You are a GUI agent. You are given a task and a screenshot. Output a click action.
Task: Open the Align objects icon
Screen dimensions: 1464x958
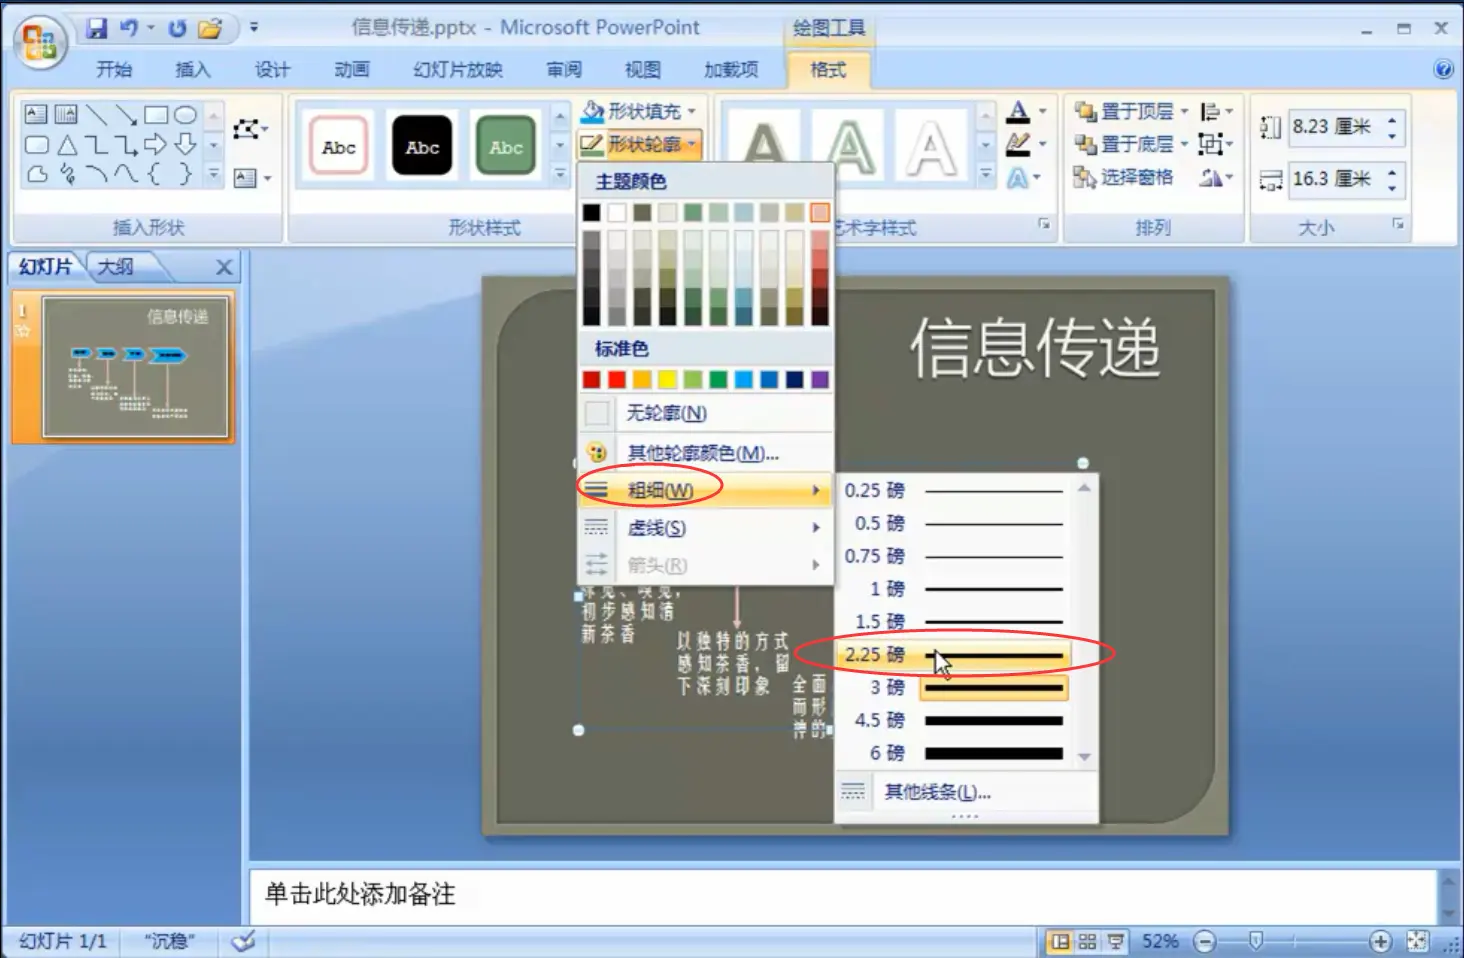1216,111
